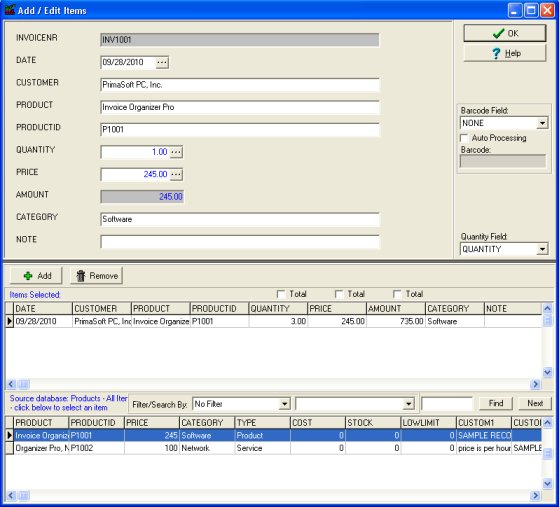Screen dimensions: 559x507
Task: Select the row indicator of the Invoice Organizer product row
Action: pos(9,435)
